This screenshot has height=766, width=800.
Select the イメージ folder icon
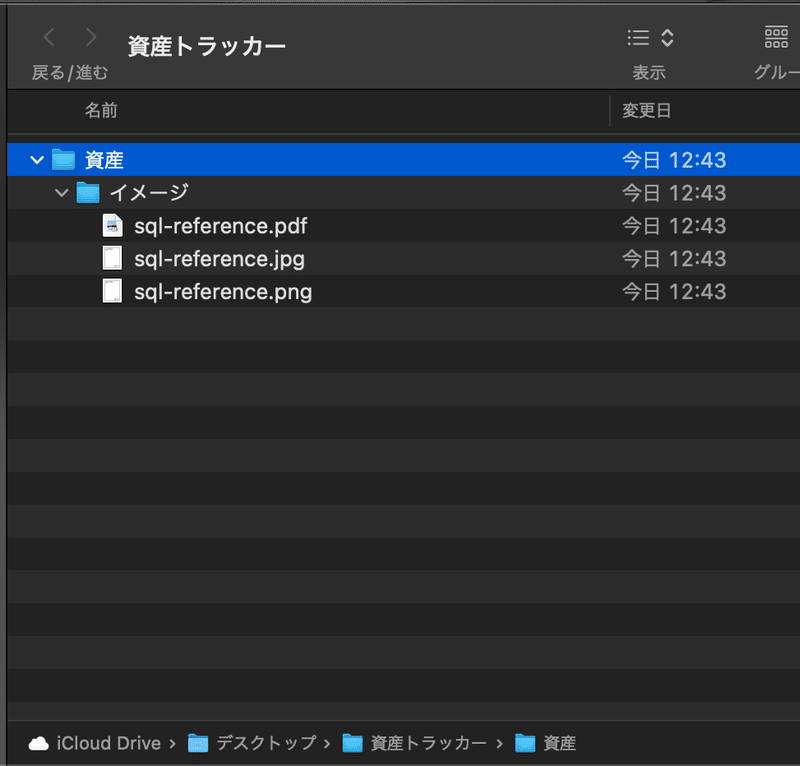coord(88,193)
